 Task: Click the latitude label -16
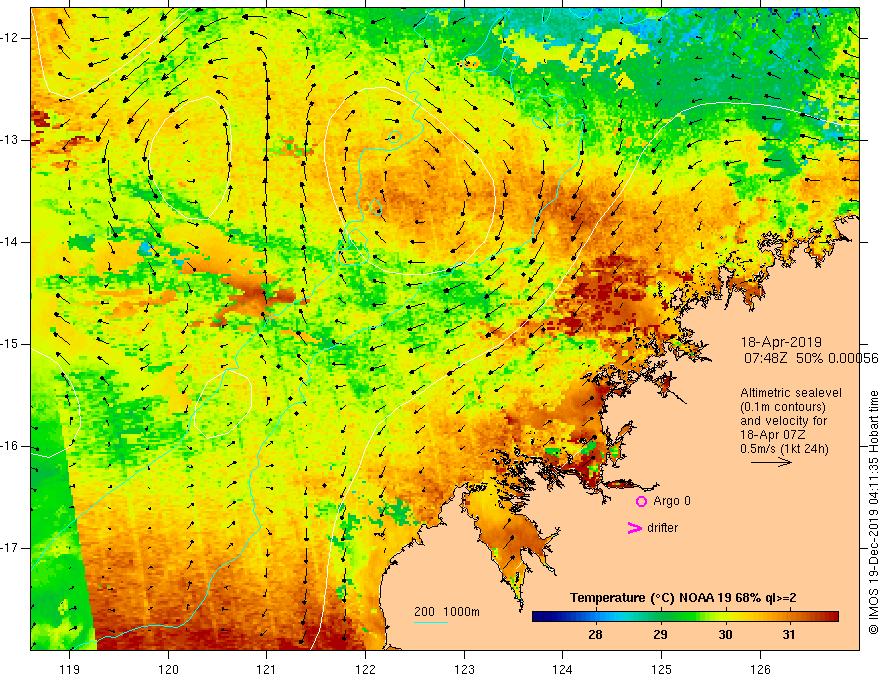10,446
